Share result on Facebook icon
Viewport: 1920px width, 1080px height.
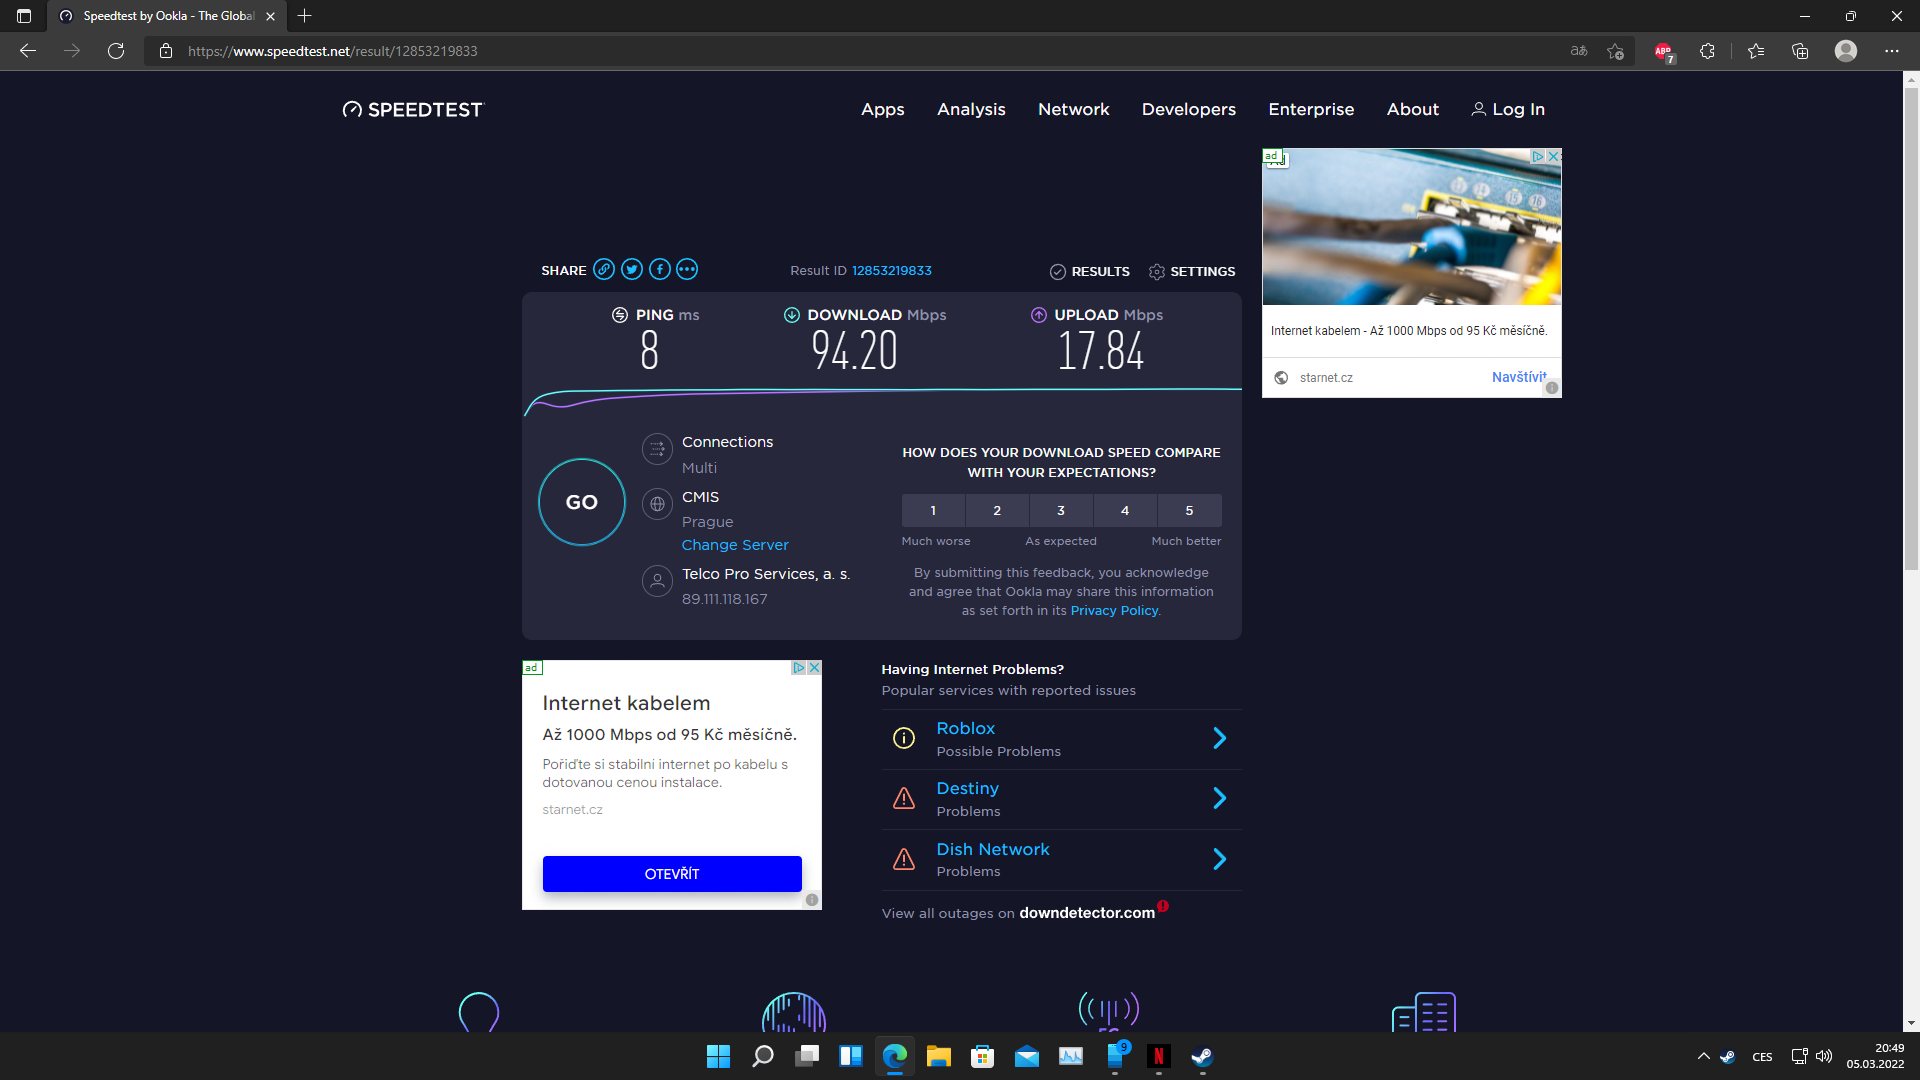[659, 269]
